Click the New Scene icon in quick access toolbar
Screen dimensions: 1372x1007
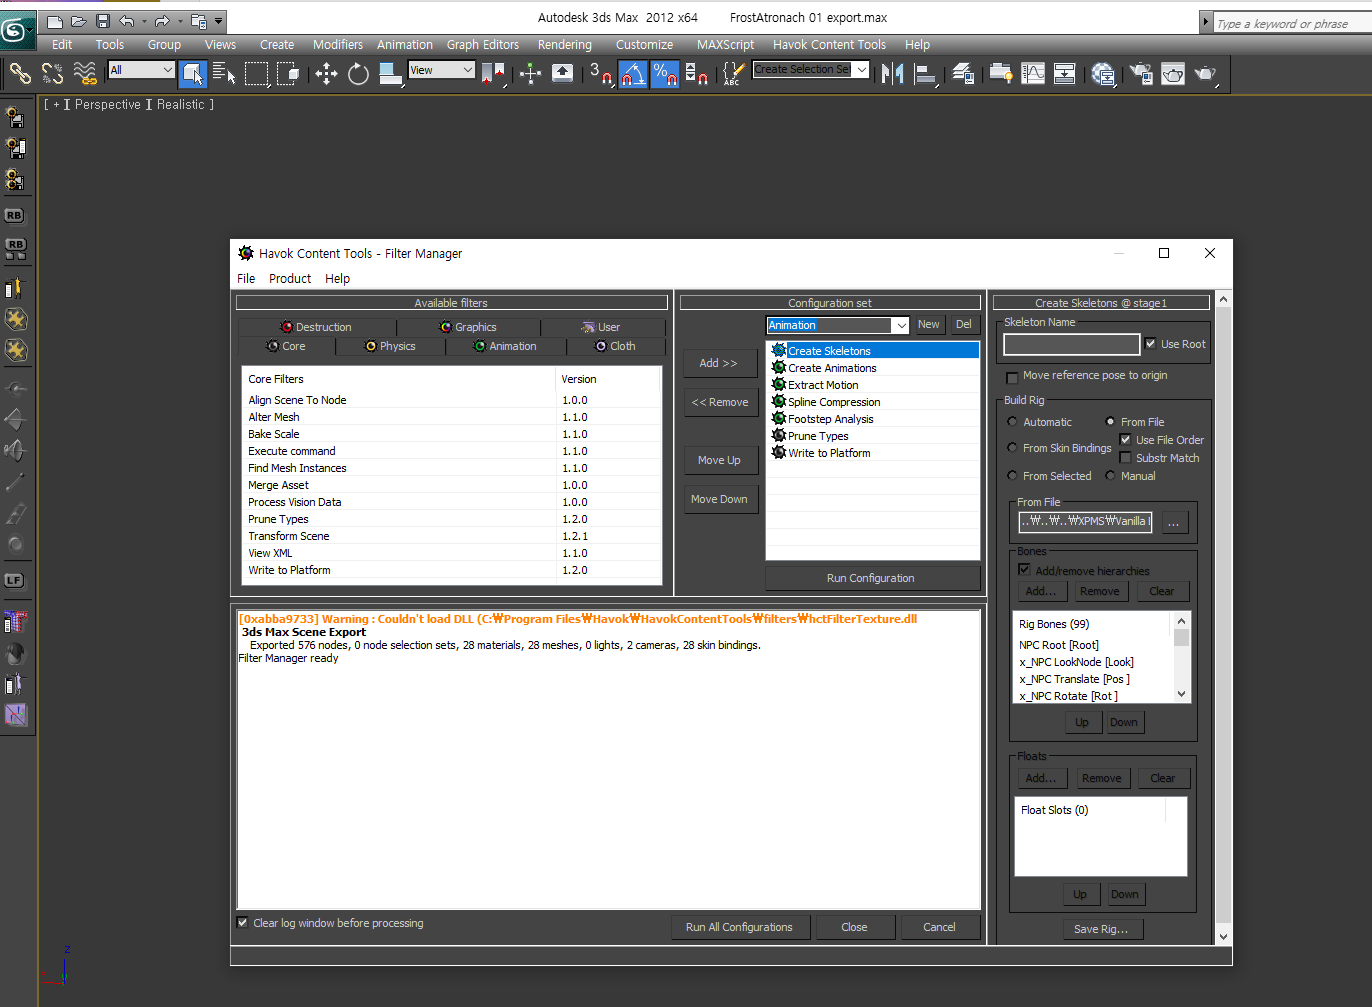point(55,21)
